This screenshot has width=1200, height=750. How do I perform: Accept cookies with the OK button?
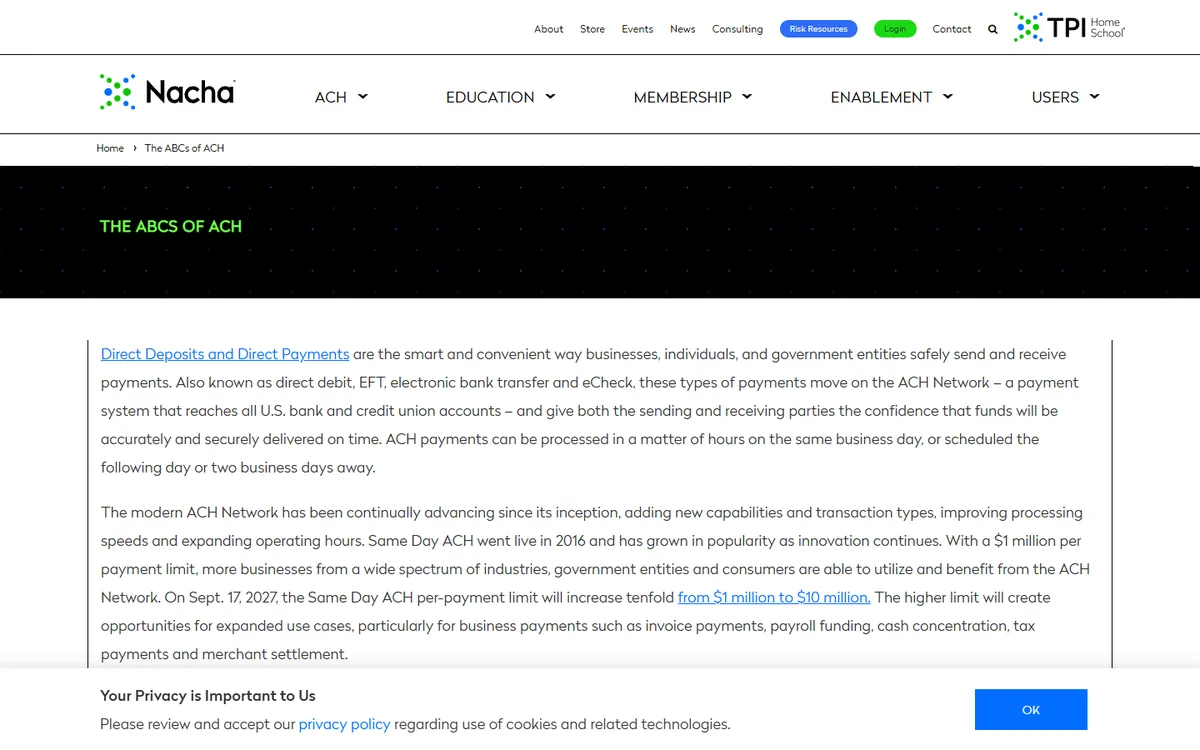point(1031,710)
